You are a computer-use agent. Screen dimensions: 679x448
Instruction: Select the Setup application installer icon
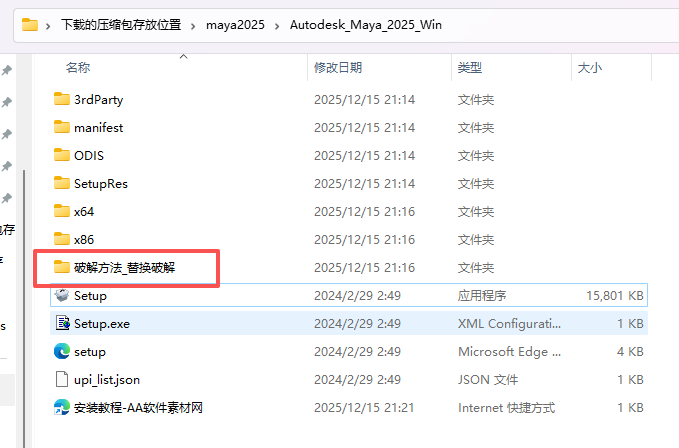click(x=61, y=296)
